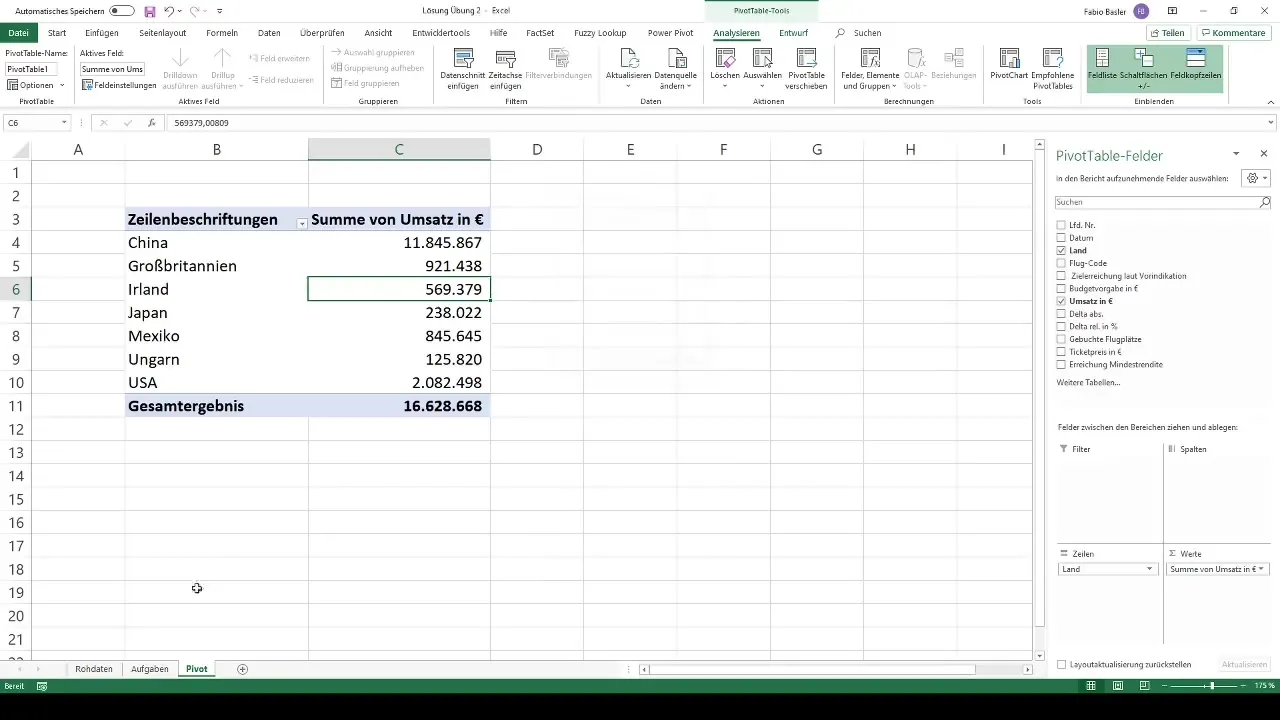Click the Kommentare button

1232,33
